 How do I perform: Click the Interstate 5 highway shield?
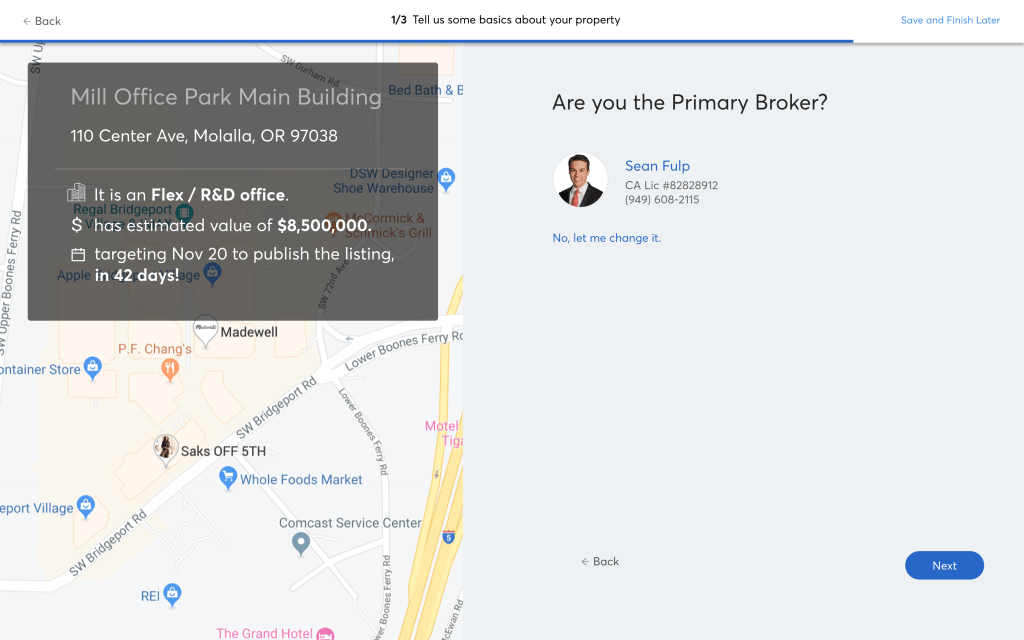click(449, 537)
